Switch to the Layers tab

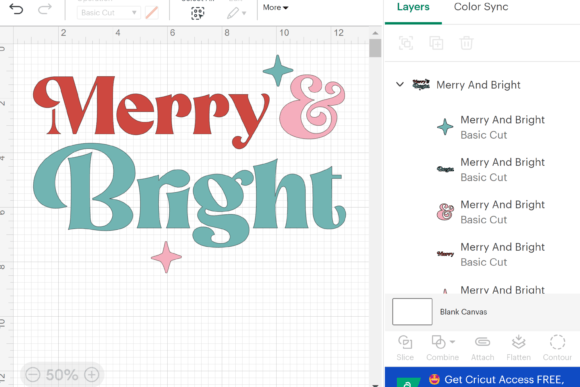(x=413, y=7)
